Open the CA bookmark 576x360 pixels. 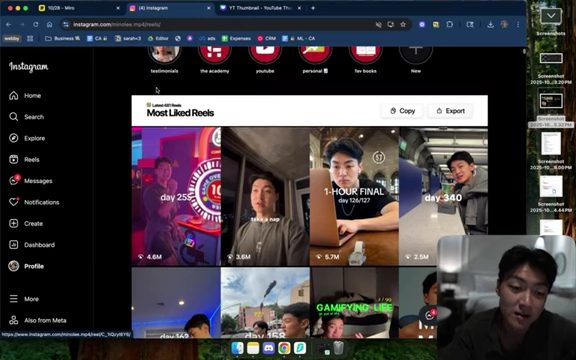tap(97, 38)
